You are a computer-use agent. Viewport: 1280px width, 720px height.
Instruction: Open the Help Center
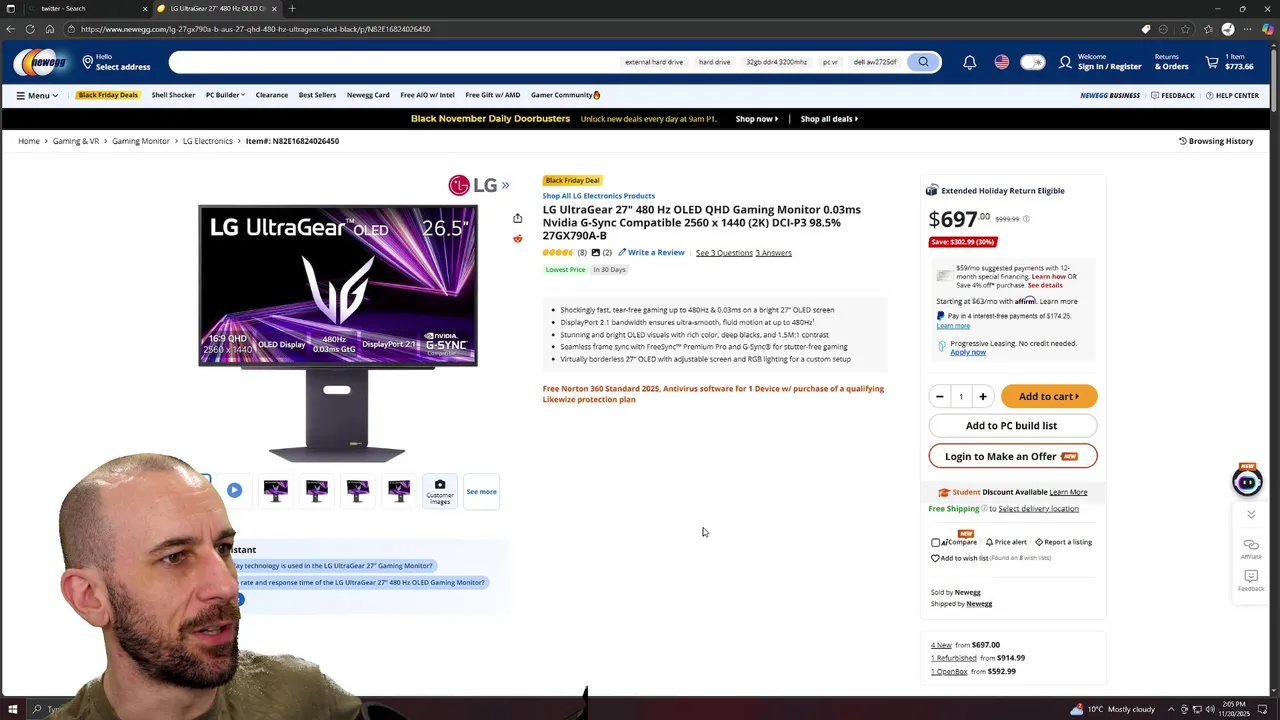(1232, 95)
